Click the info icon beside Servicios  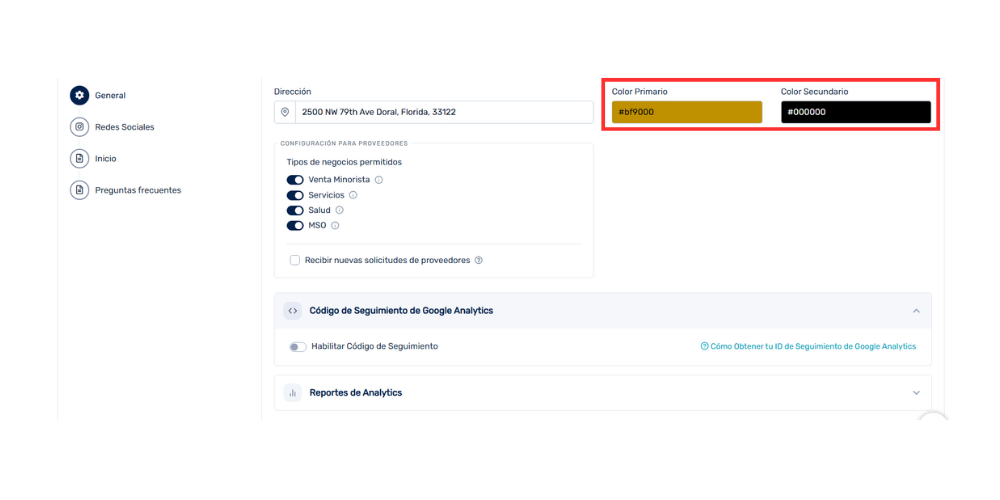tap(353, 195)
